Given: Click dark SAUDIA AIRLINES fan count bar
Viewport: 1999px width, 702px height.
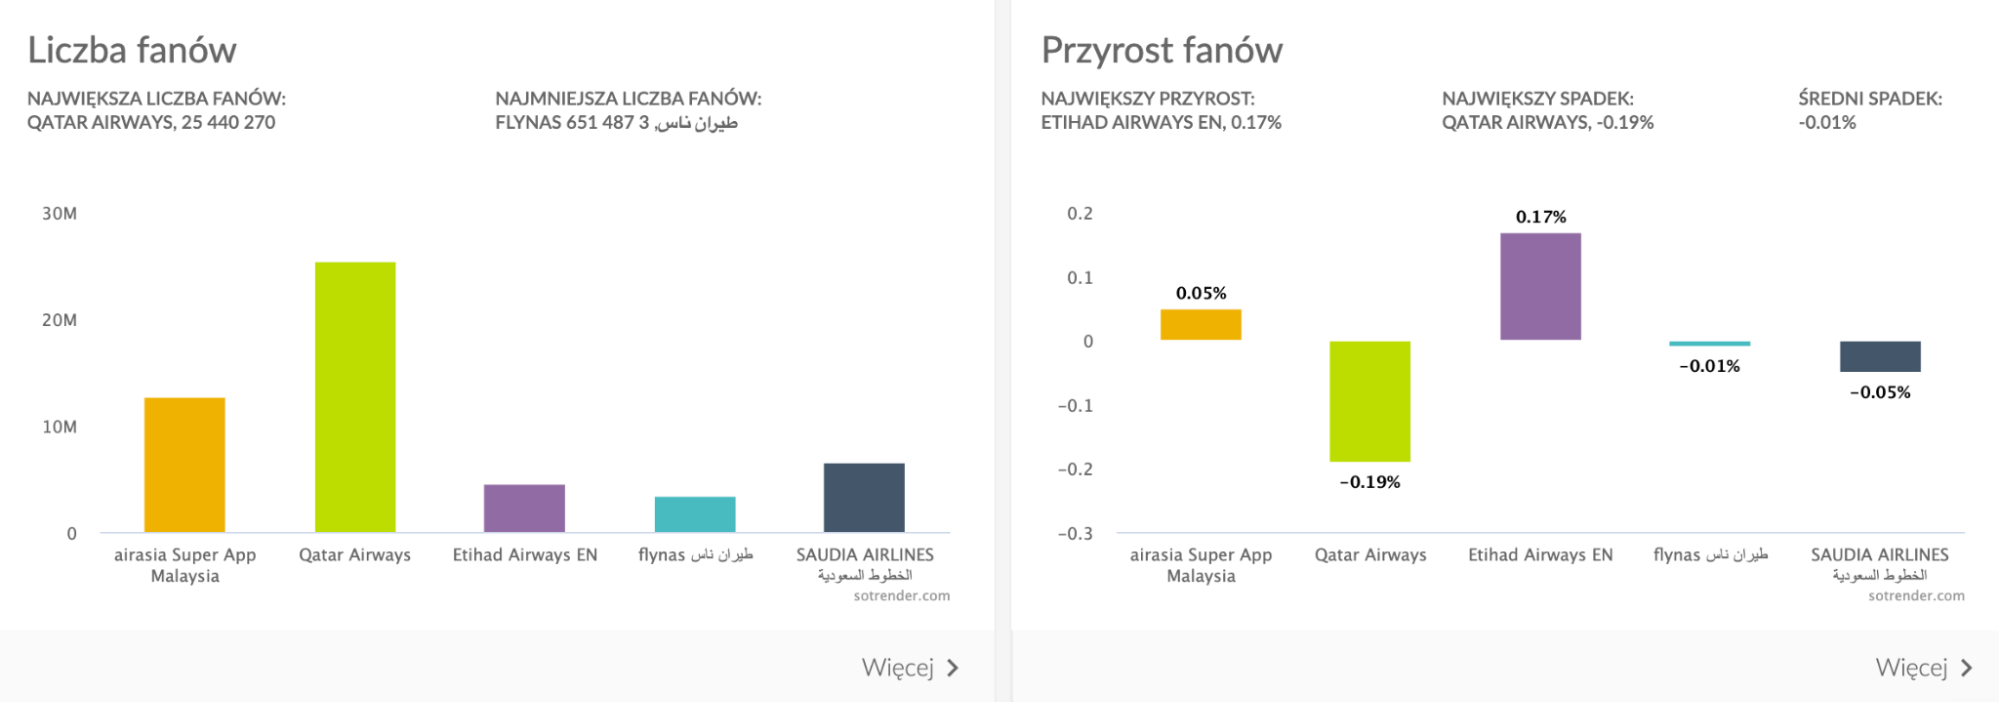Looking at the screenshot, I should (864, 497).
